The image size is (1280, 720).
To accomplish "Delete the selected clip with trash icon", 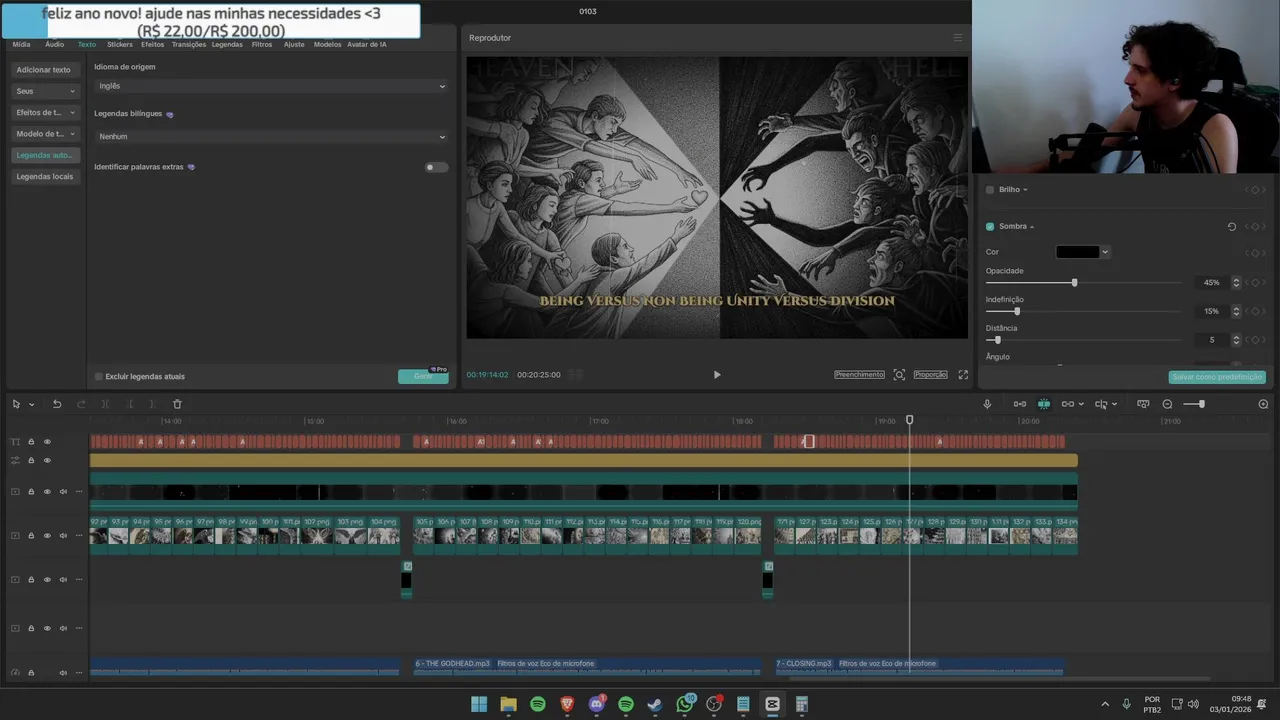I will point(177,404).
